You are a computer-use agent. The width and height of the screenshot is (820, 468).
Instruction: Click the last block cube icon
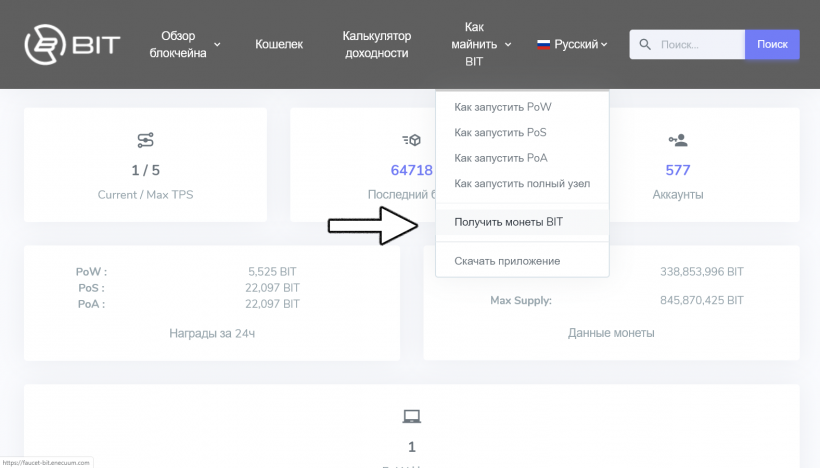412,140
